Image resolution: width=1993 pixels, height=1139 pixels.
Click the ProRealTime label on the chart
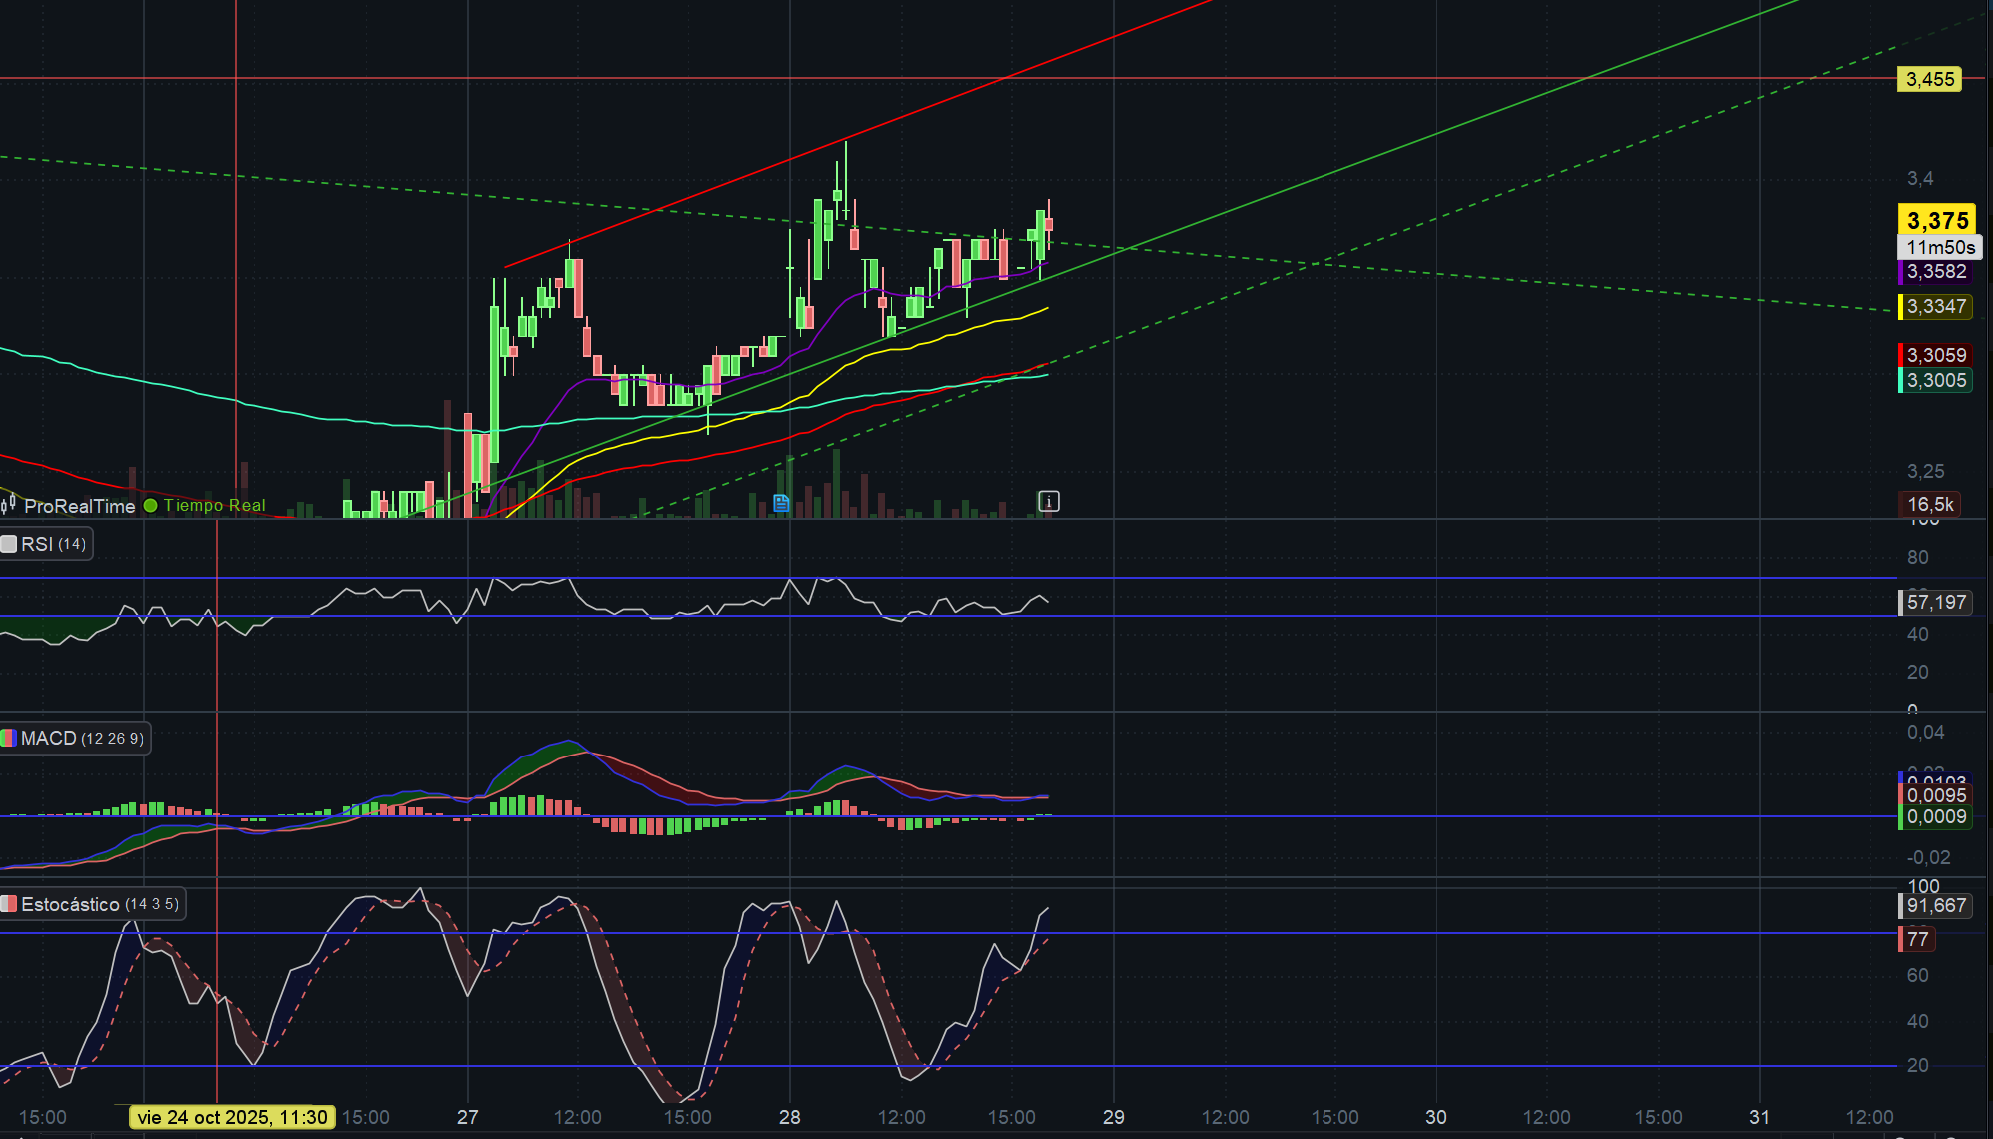80,506
